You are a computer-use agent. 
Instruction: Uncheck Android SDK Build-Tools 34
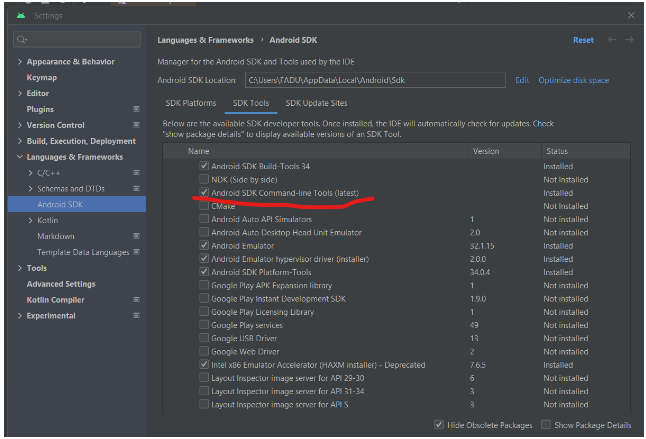pyautogui.click(x=204, y=166)
